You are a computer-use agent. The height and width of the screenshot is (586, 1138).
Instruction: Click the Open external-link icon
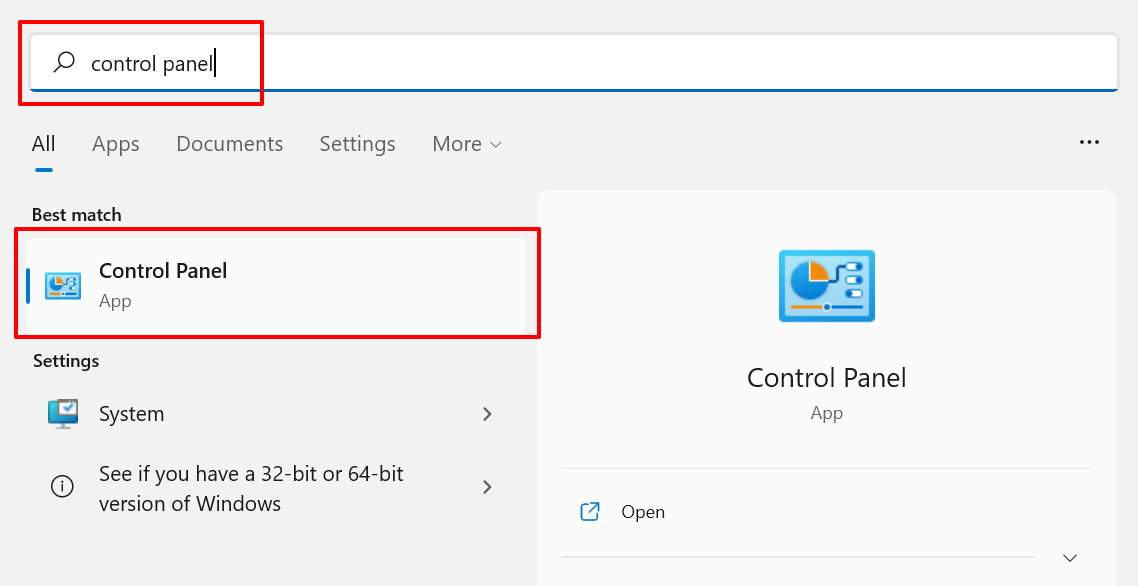click(x=590, y=512)
